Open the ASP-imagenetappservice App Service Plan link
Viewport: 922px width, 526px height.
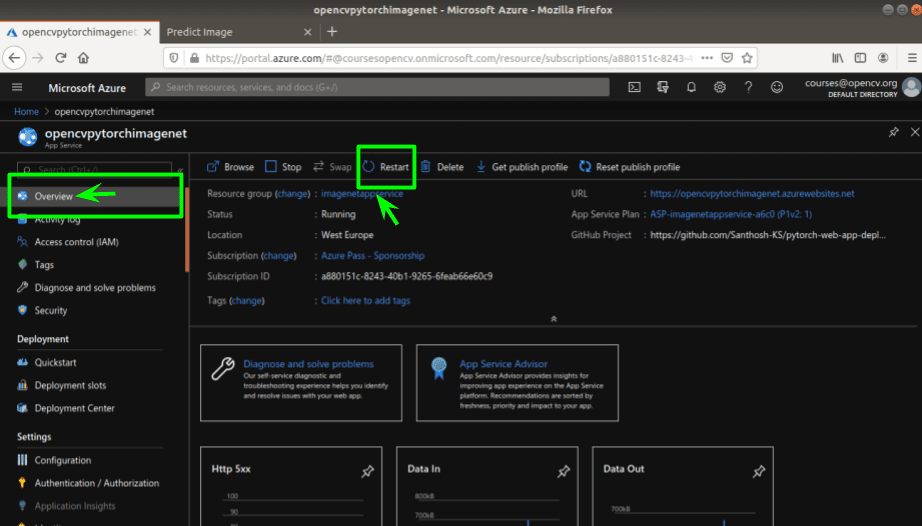pos(731,214)
